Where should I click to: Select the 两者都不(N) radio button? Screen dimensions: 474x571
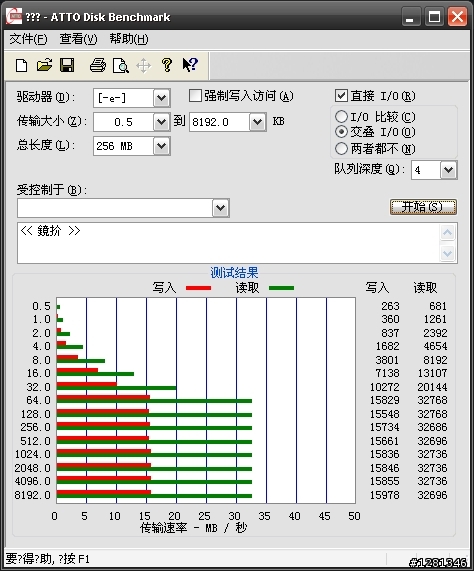(x=341, y=148)
